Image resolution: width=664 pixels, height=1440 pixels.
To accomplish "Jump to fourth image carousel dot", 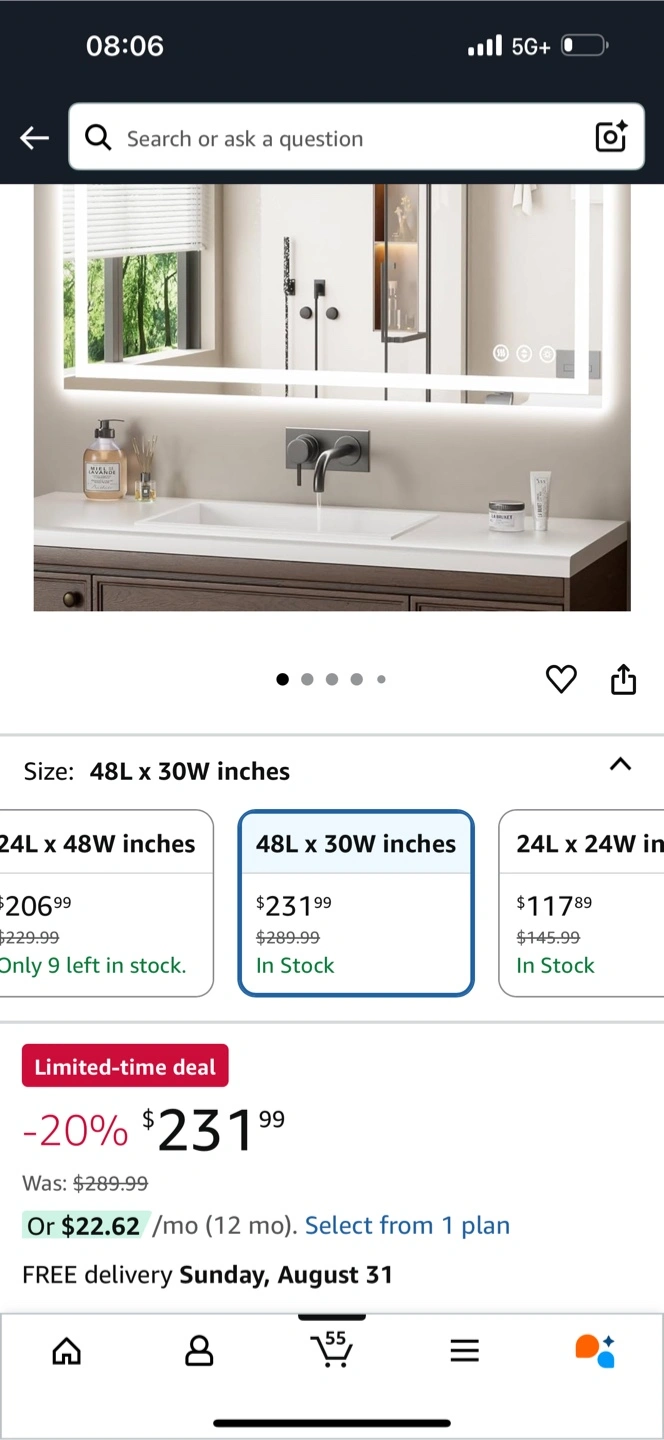I will coord(356,679).
